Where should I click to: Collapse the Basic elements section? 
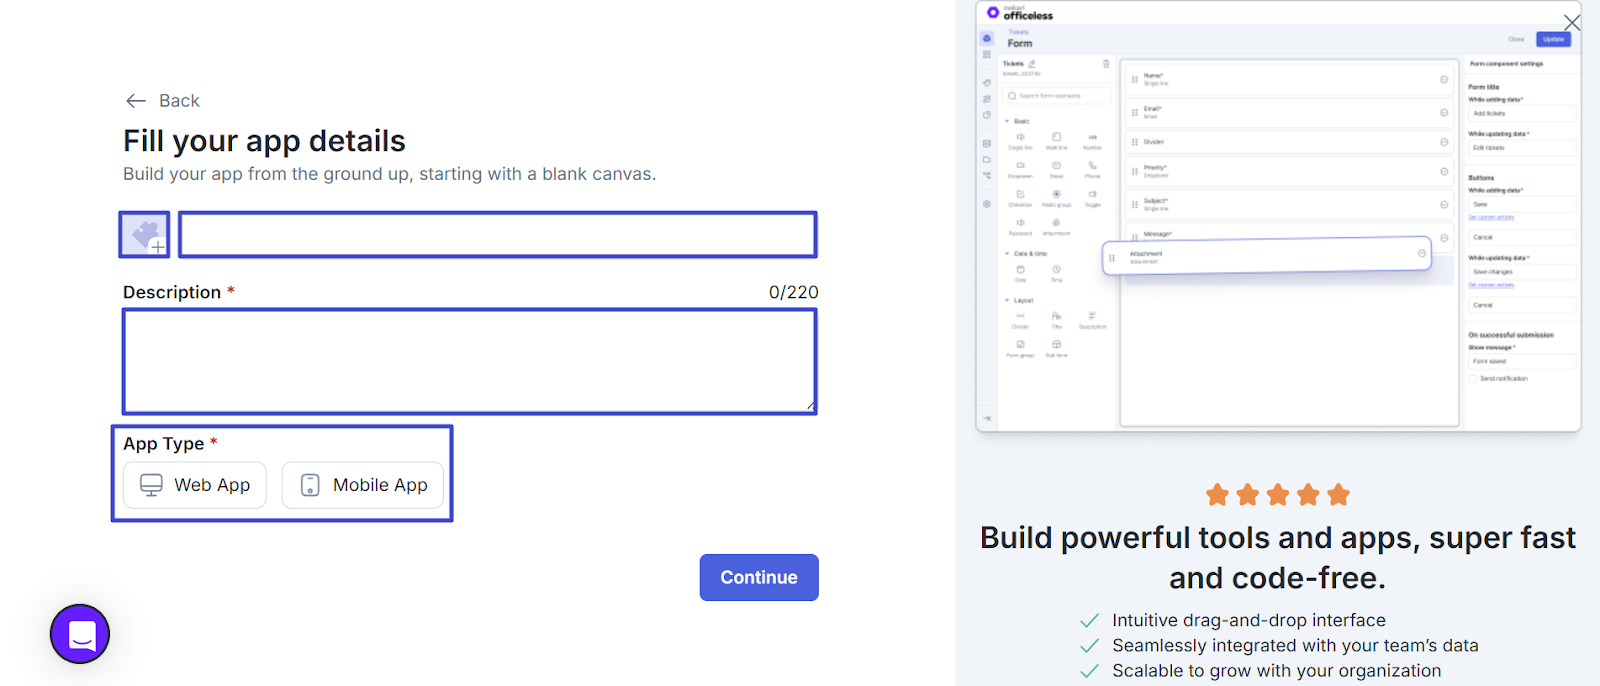pos(1008,121)
